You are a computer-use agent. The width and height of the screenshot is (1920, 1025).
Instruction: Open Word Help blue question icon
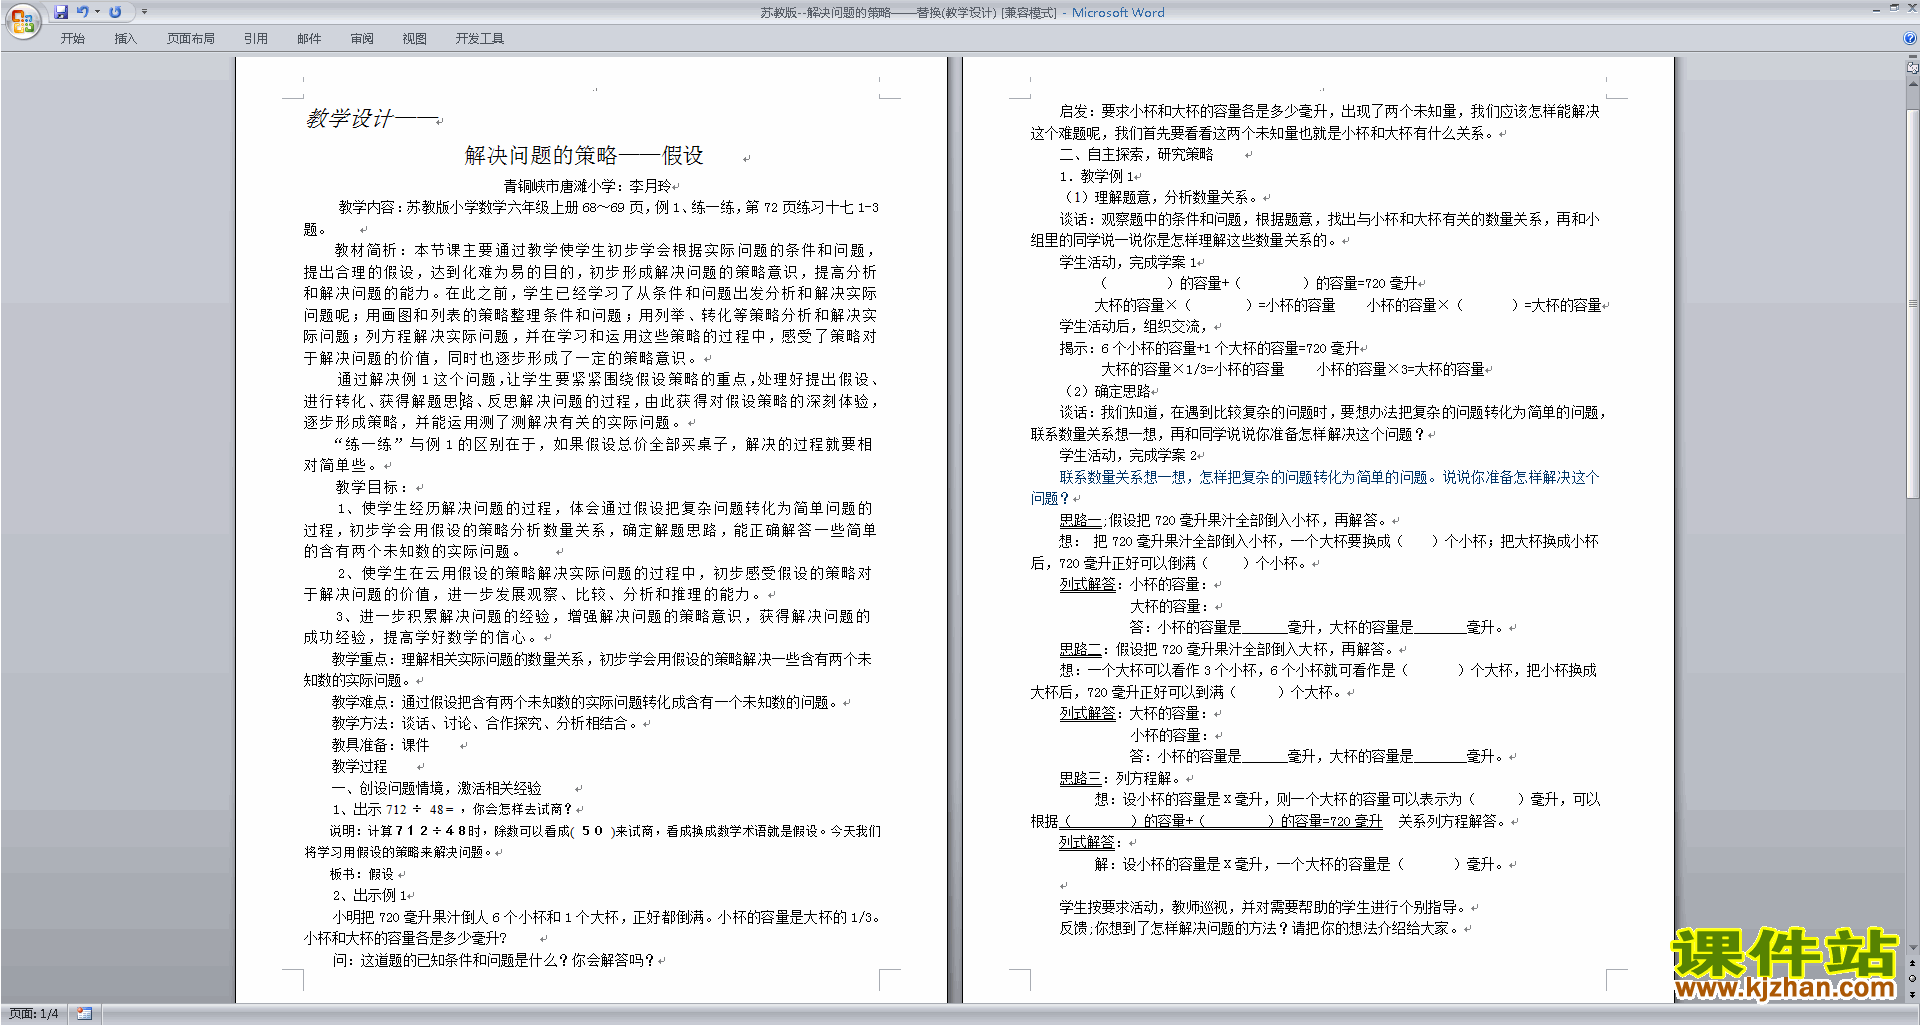coord(1910,38)
